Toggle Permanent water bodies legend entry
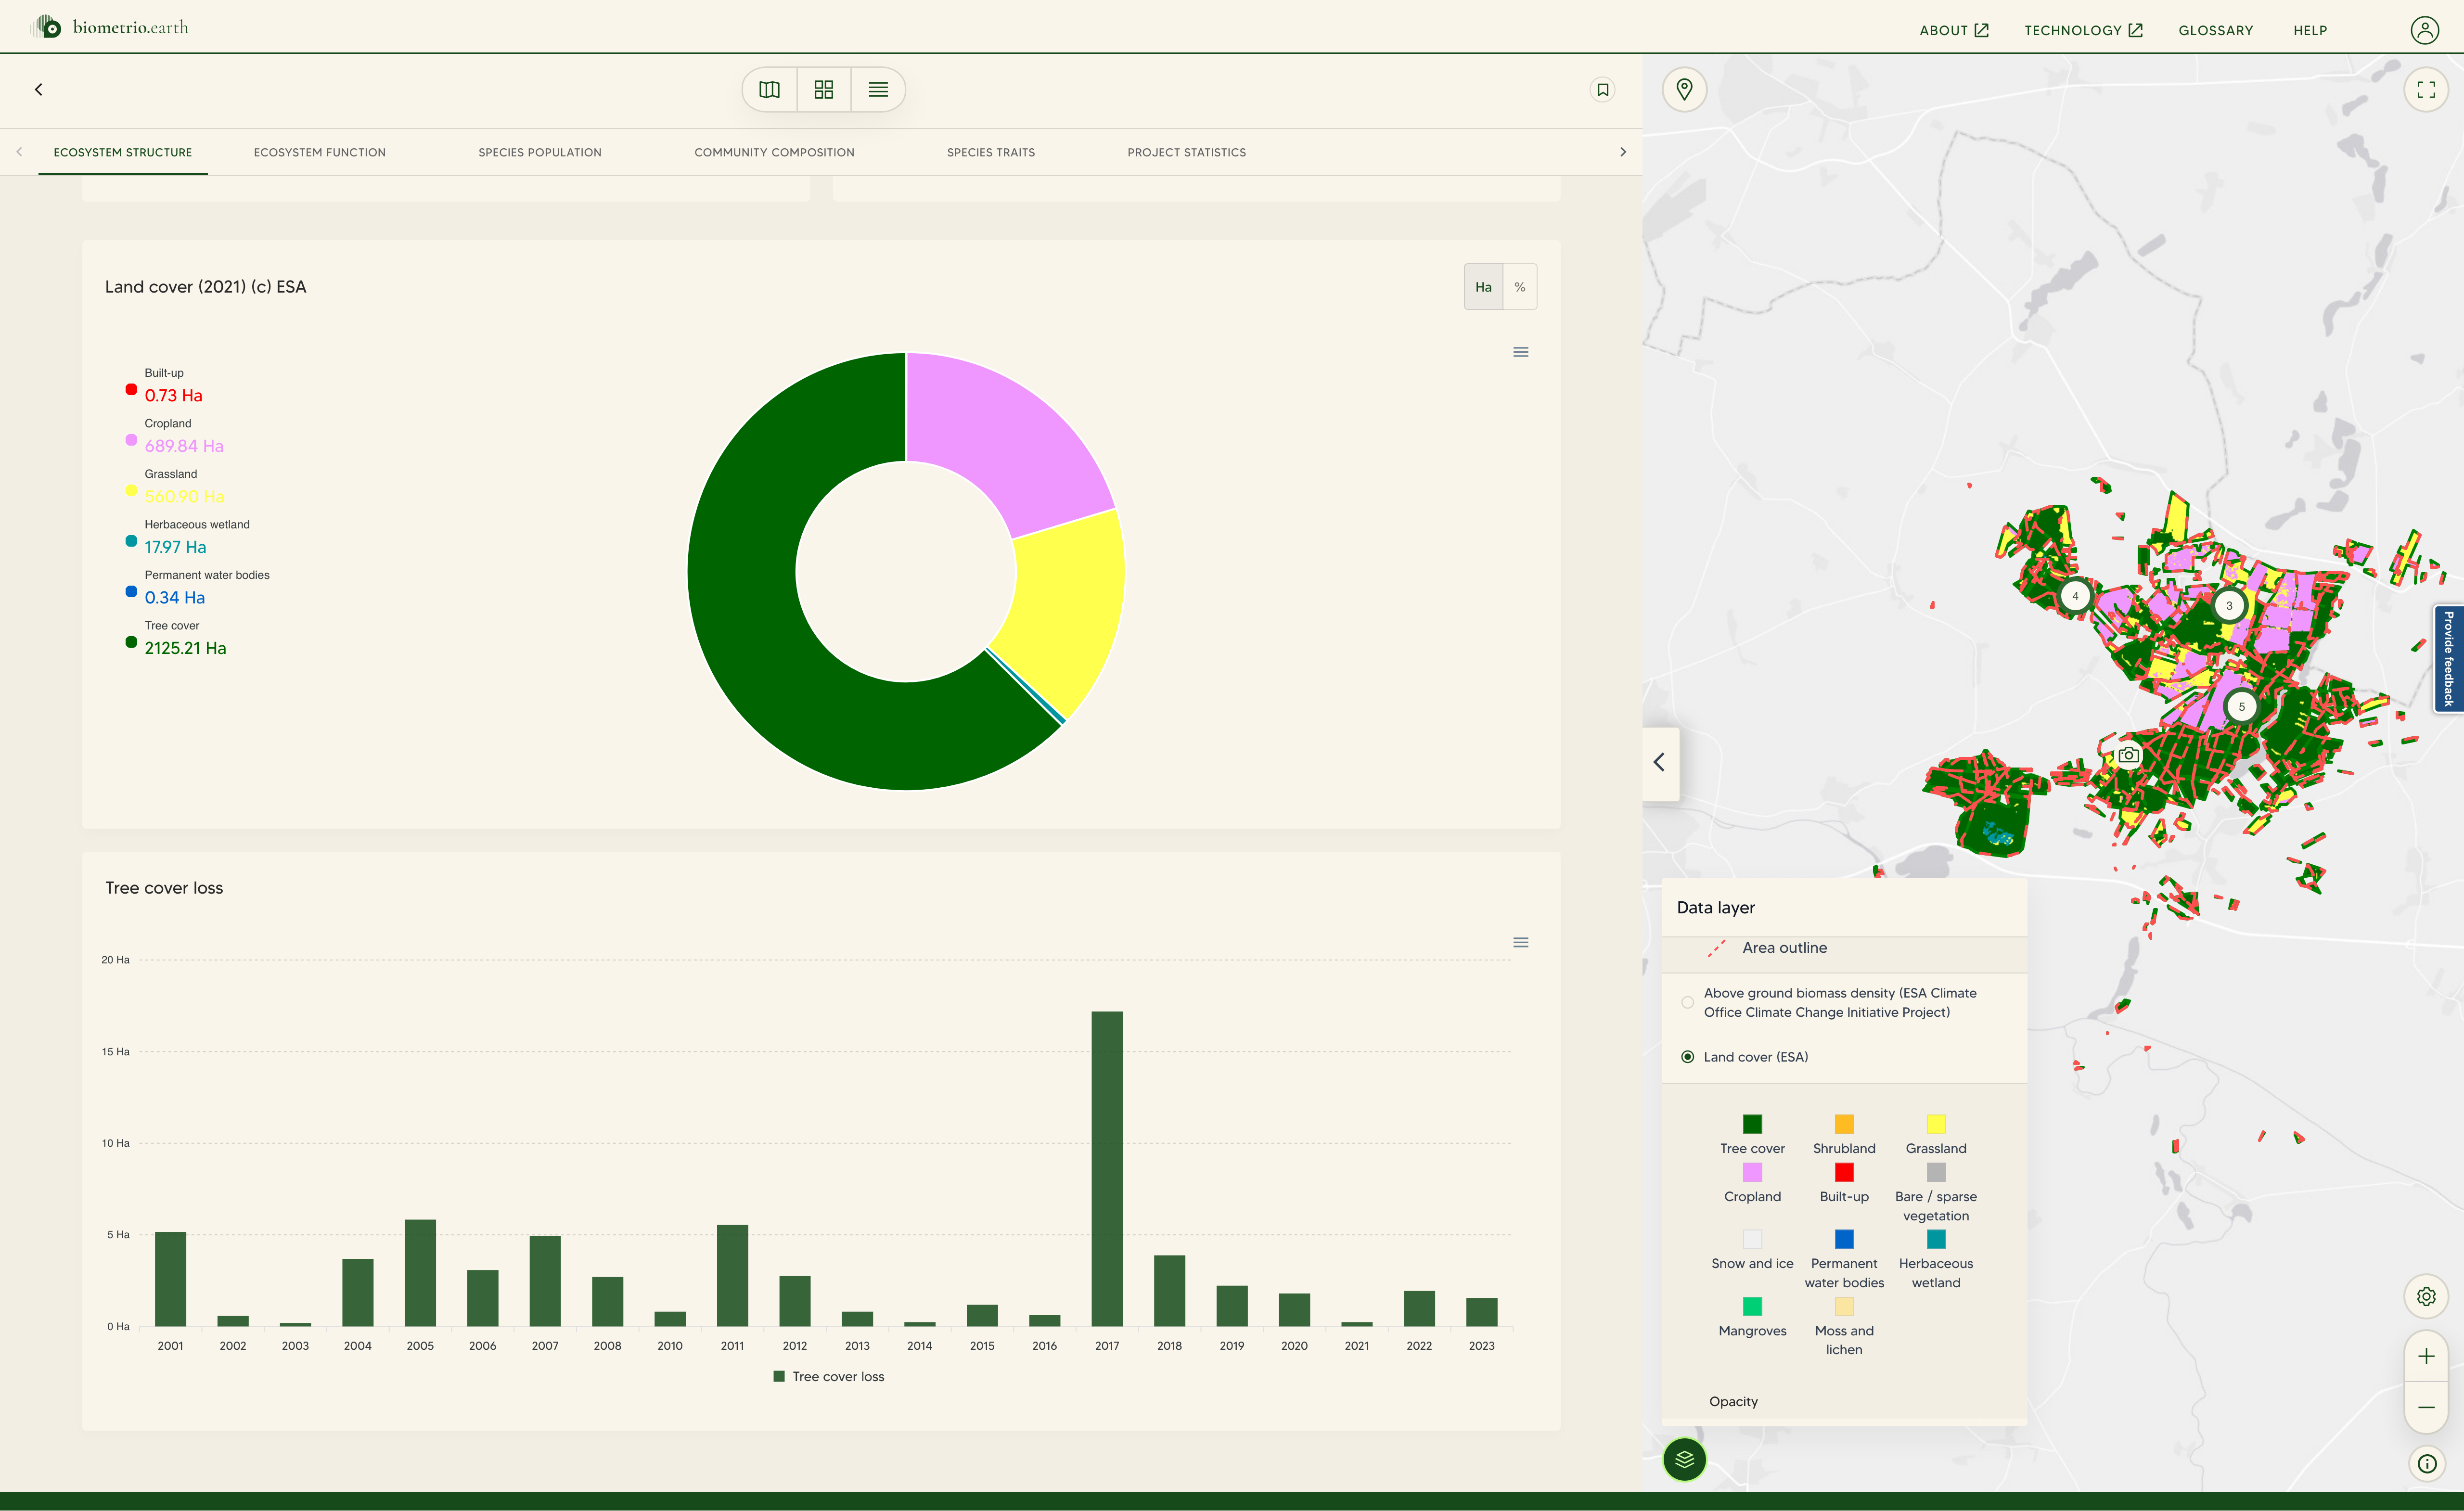 pyautogui.click(x=197, y=587)
